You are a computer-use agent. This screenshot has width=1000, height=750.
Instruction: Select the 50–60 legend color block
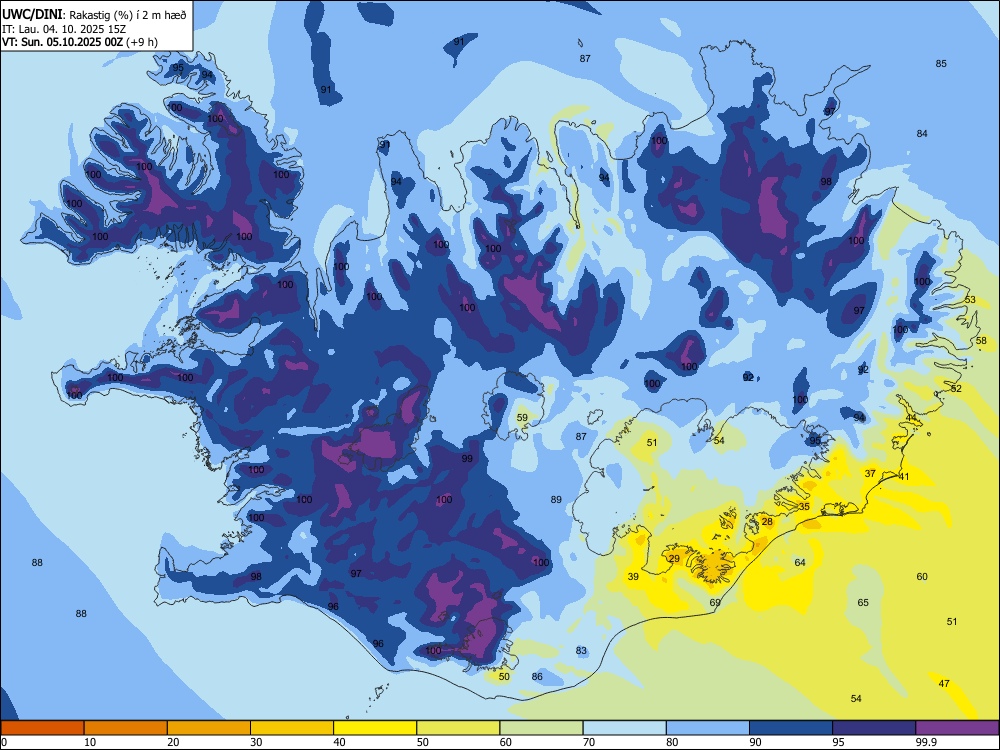[x=458, y=728]
